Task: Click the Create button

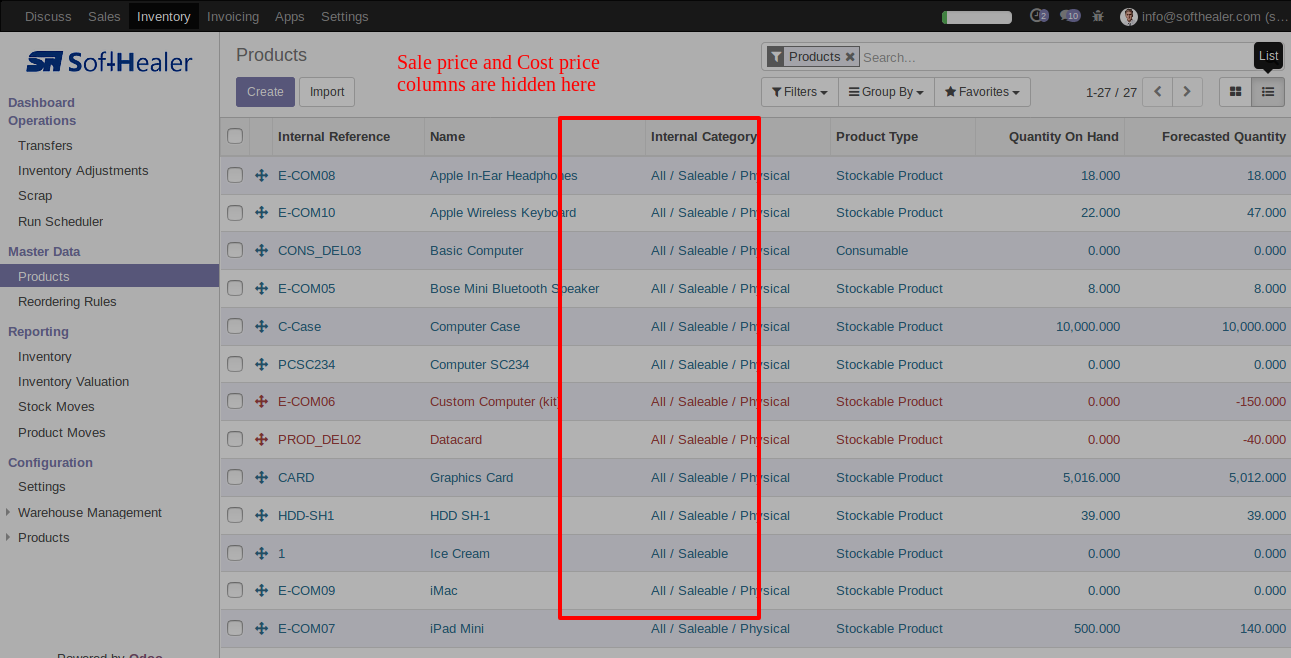Action: pyautogui.click(x=265, y=92)
